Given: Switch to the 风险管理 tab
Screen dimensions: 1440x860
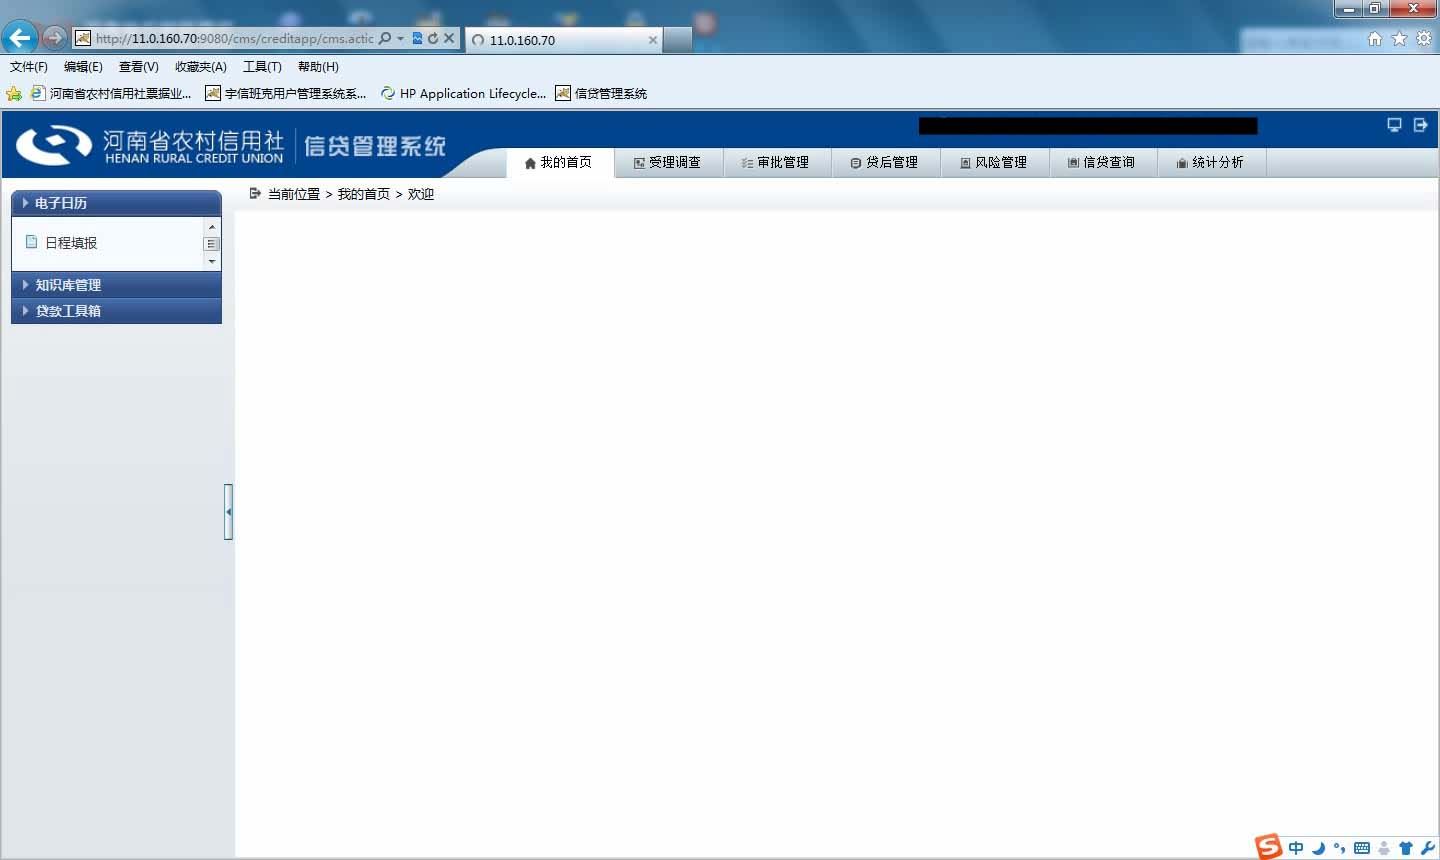Looking at the screenshot, I should (x=995, y=162).
